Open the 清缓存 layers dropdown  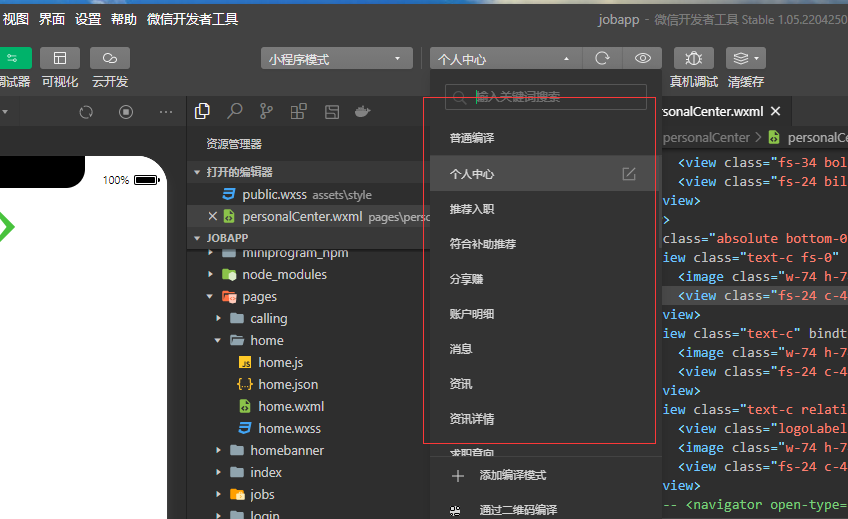pos(746,58)
